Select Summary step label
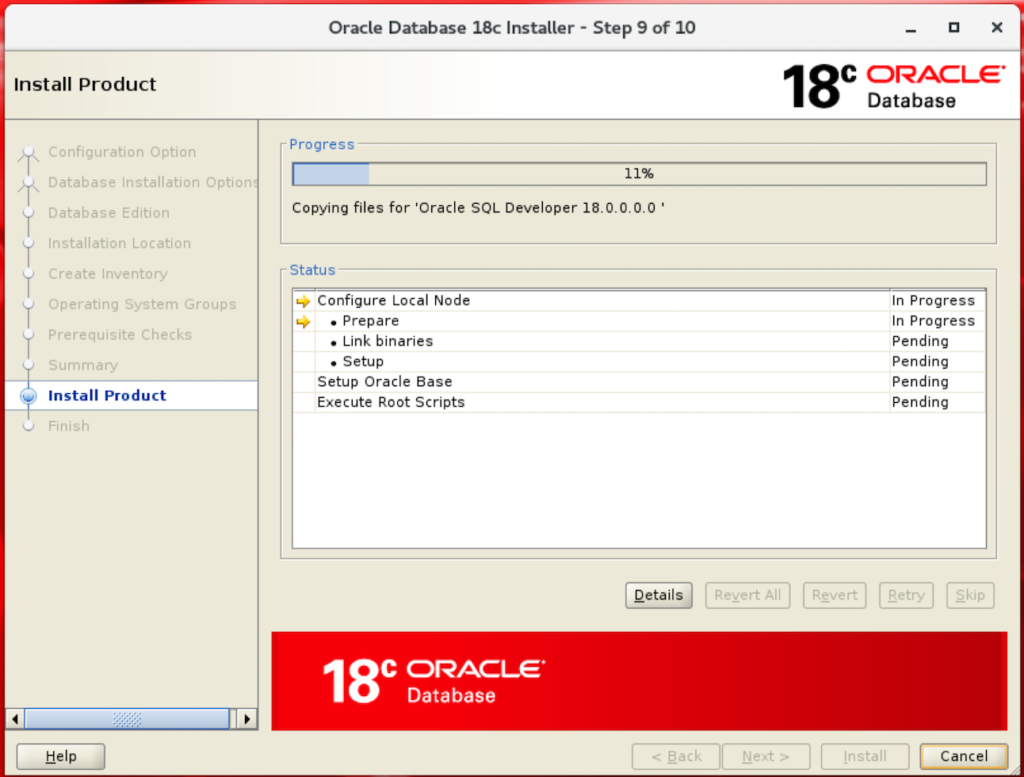This screenshot has width=1024, height=777. pos(83,365)
